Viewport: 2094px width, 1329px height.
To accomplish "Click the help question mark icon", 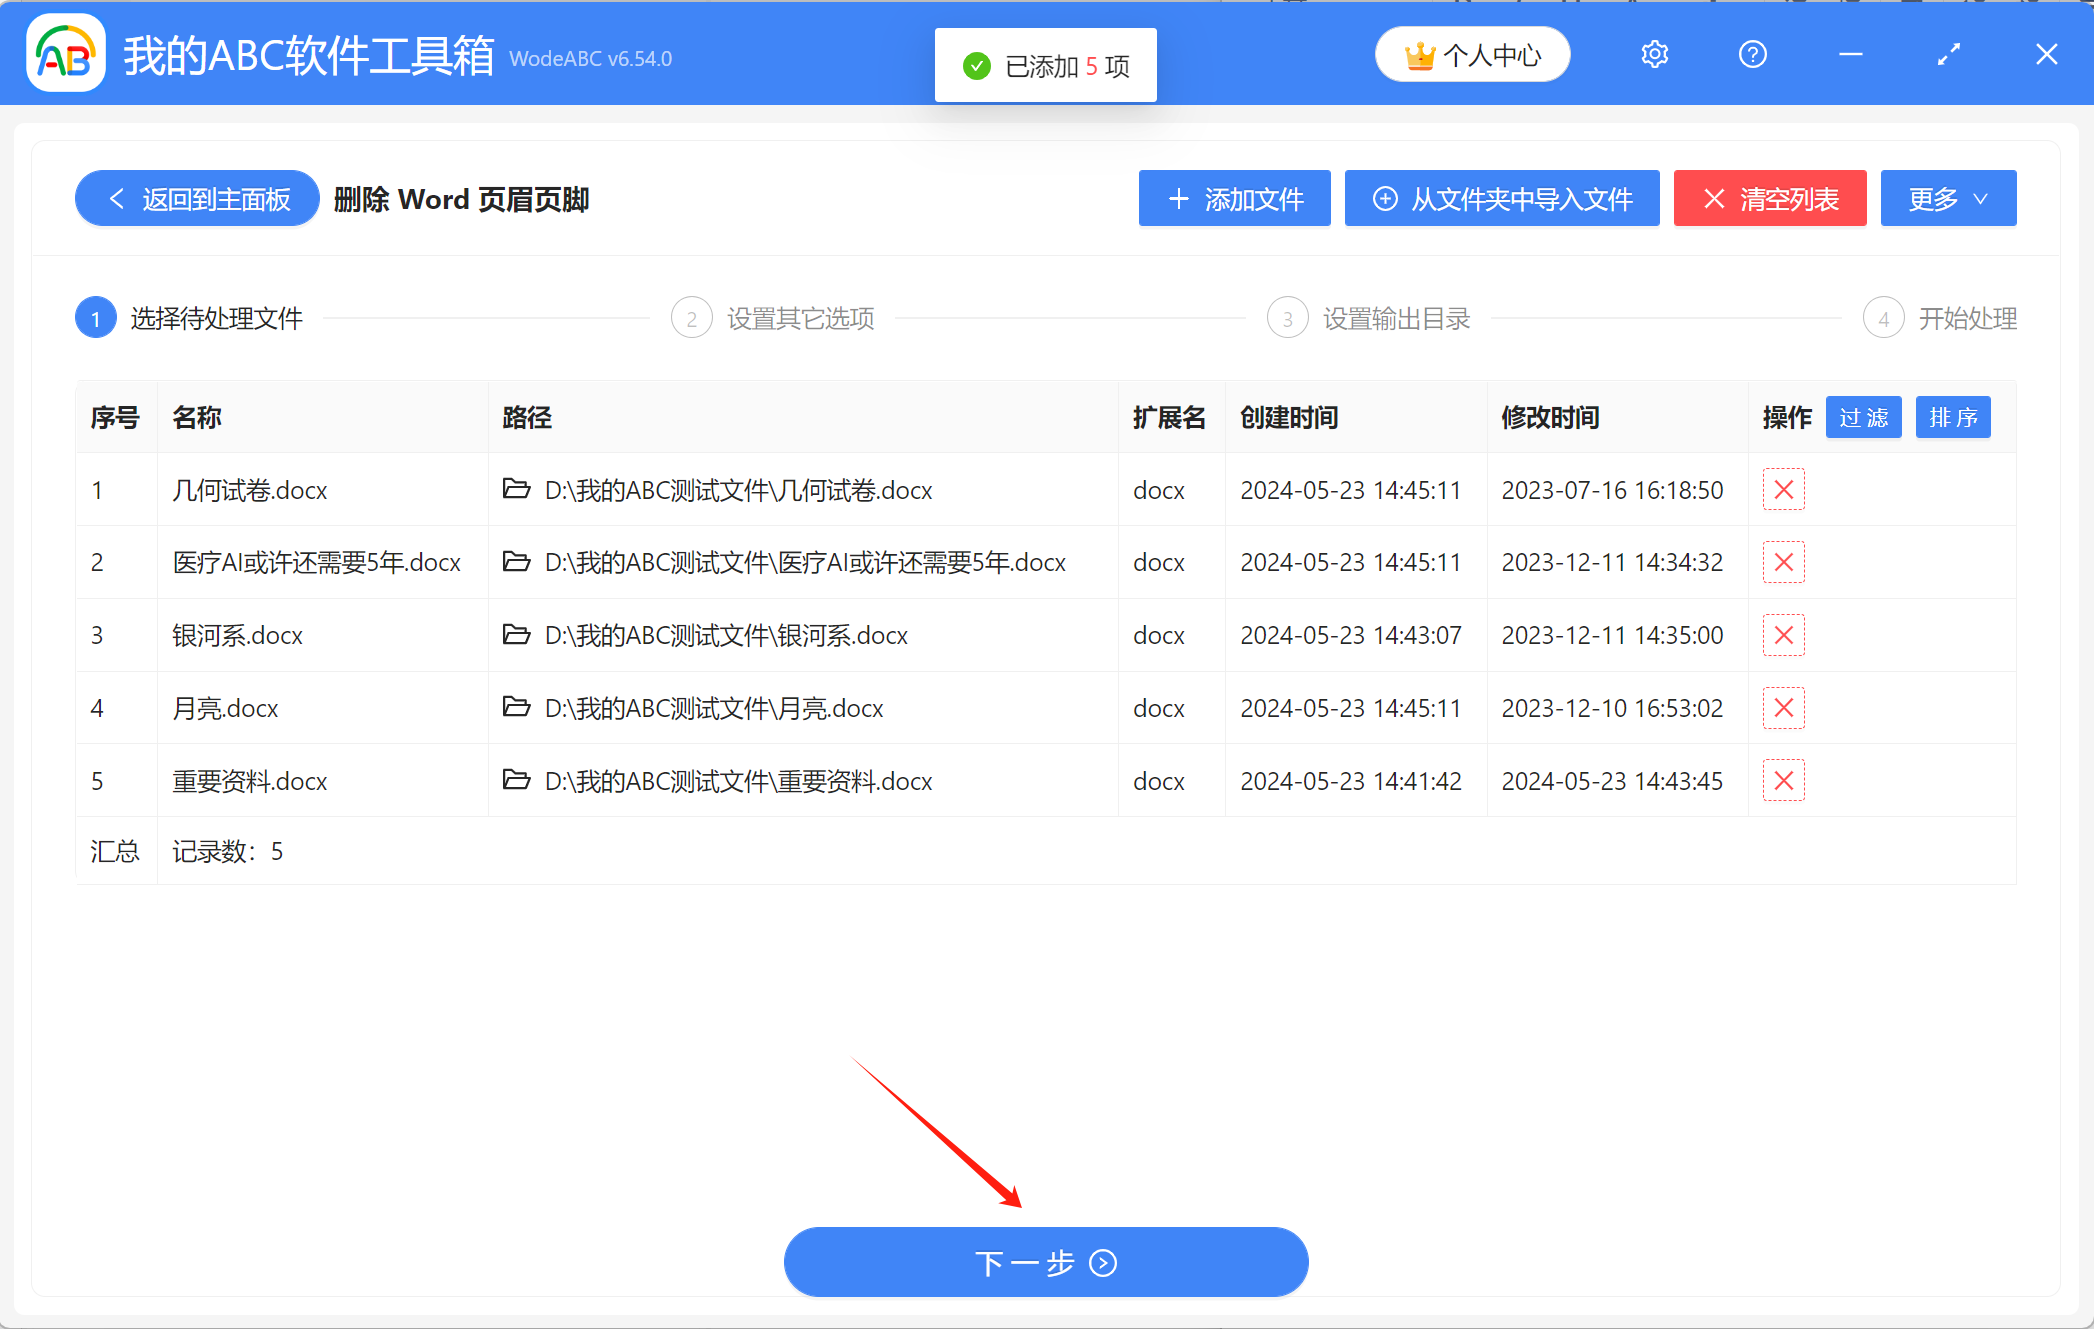I will [1752, 55].
